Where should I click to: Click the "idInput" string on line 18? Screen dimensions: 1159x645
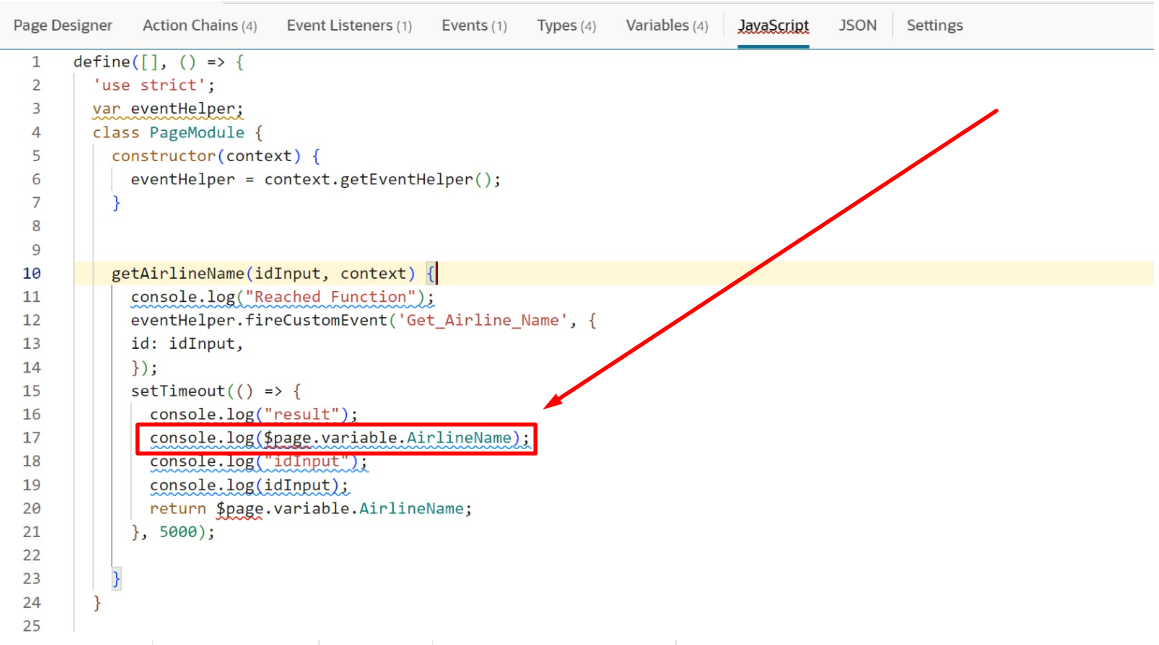click(307, 462)
